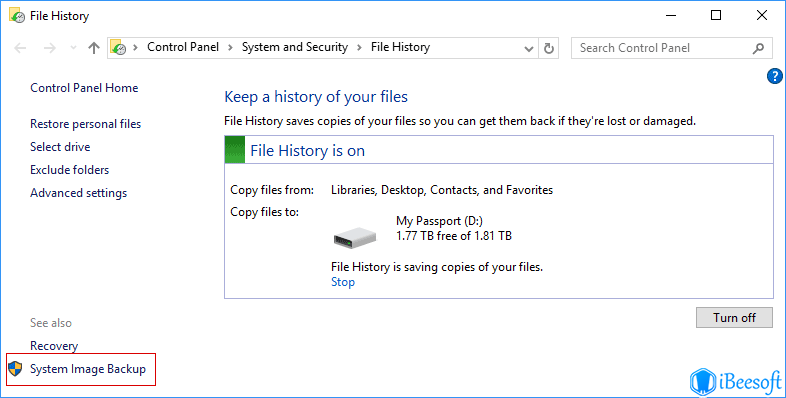Minimize the File History window
Screen dimensions: 786x398
point(671,16)
